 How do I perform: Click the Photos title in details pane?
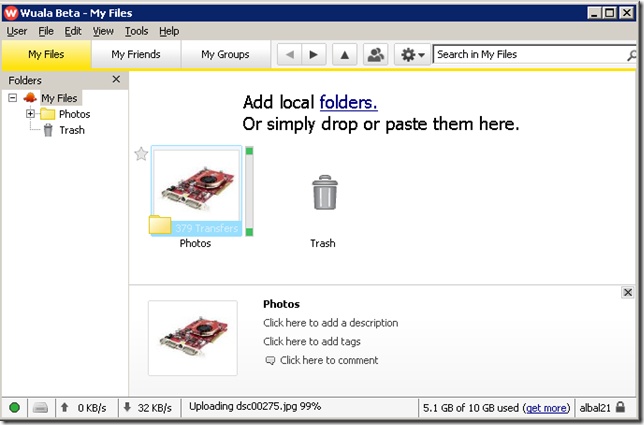(x=281, y=304)
